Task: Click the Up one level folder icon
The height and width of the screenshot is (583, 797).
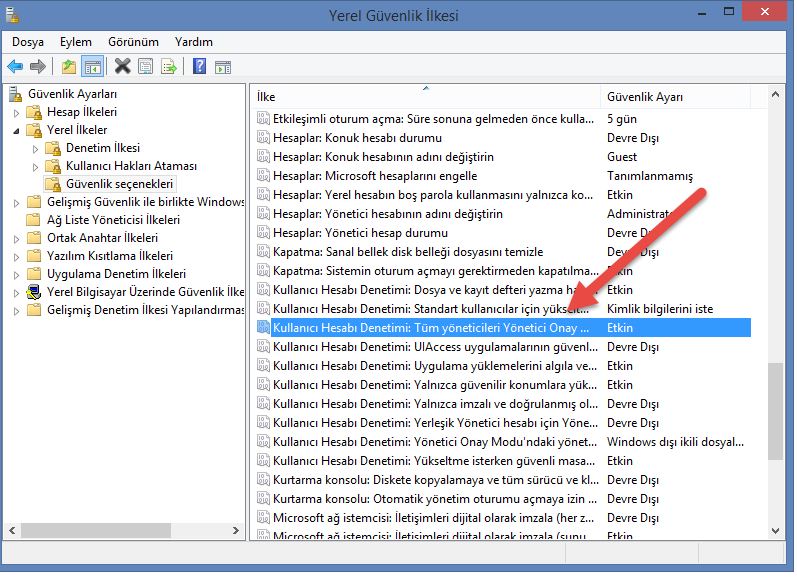Action: click(x=69, y=67)
